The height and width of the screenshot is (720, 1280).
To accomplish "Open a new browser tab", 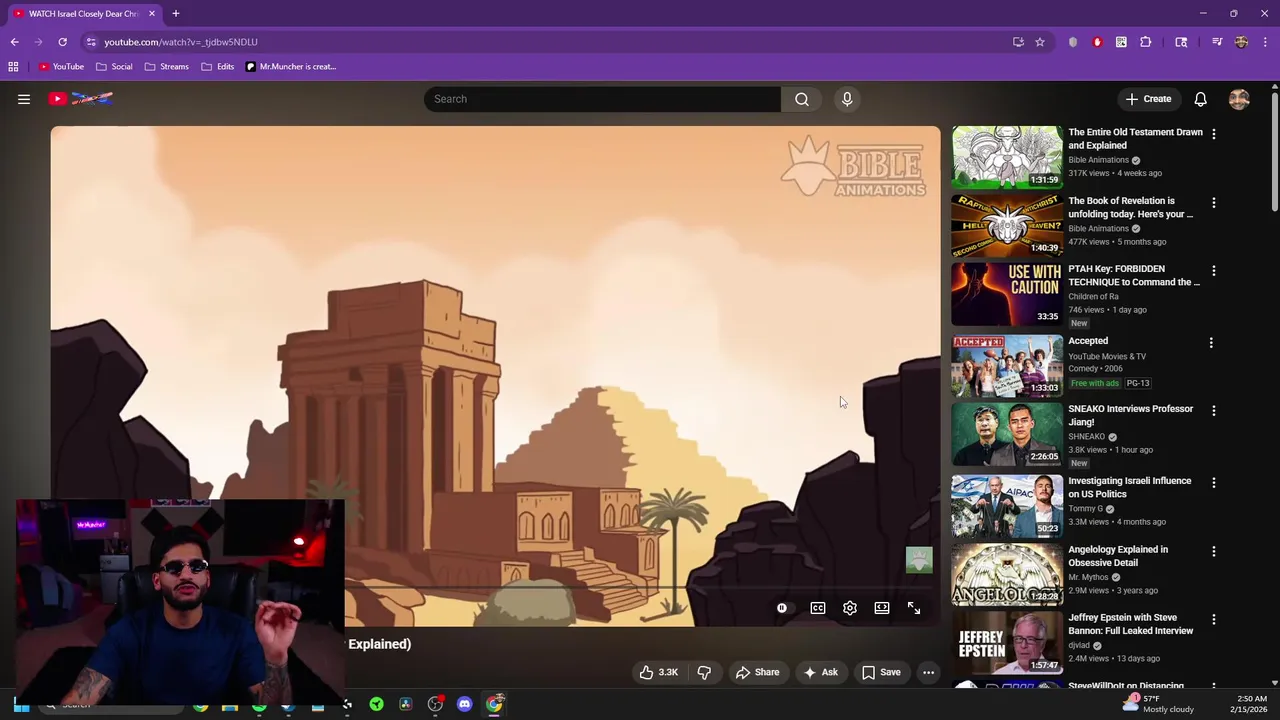I will click(176, 14).
